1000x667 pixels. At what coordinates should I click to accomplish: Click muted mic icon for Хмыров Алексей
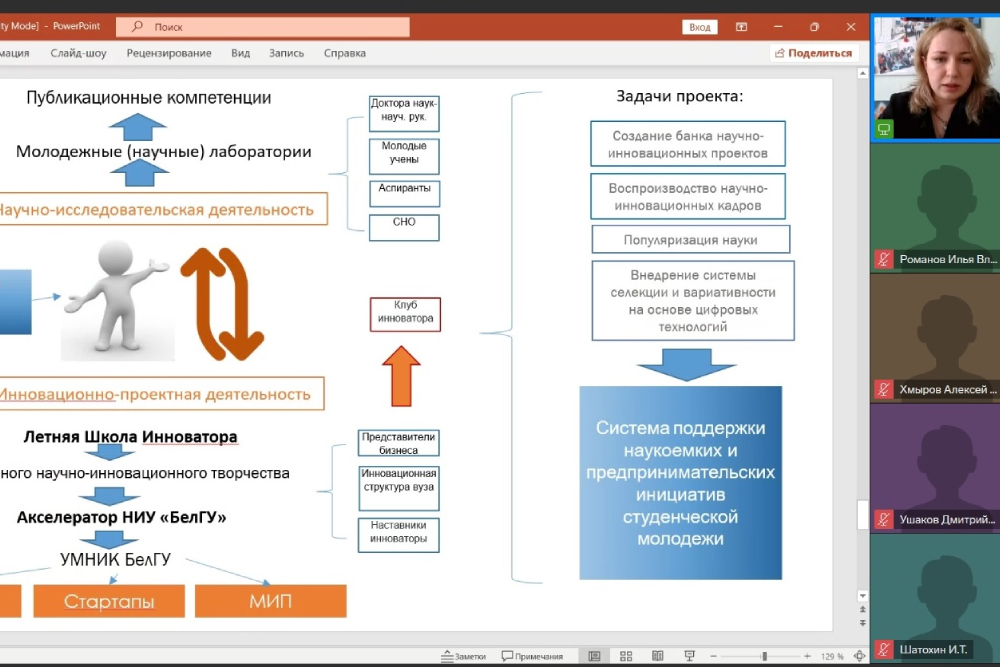coord(883,389)
